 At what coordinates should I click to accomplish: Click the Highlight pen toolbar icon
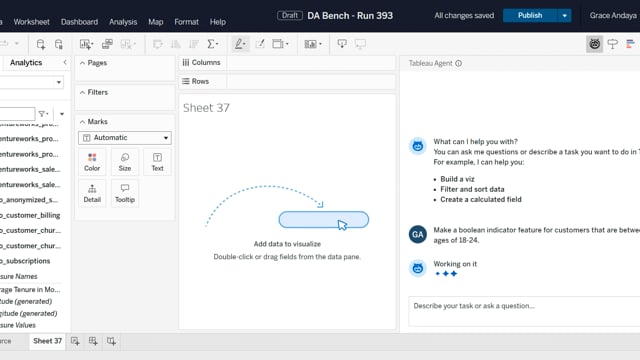pyautogui.click(x=240, y=44)
